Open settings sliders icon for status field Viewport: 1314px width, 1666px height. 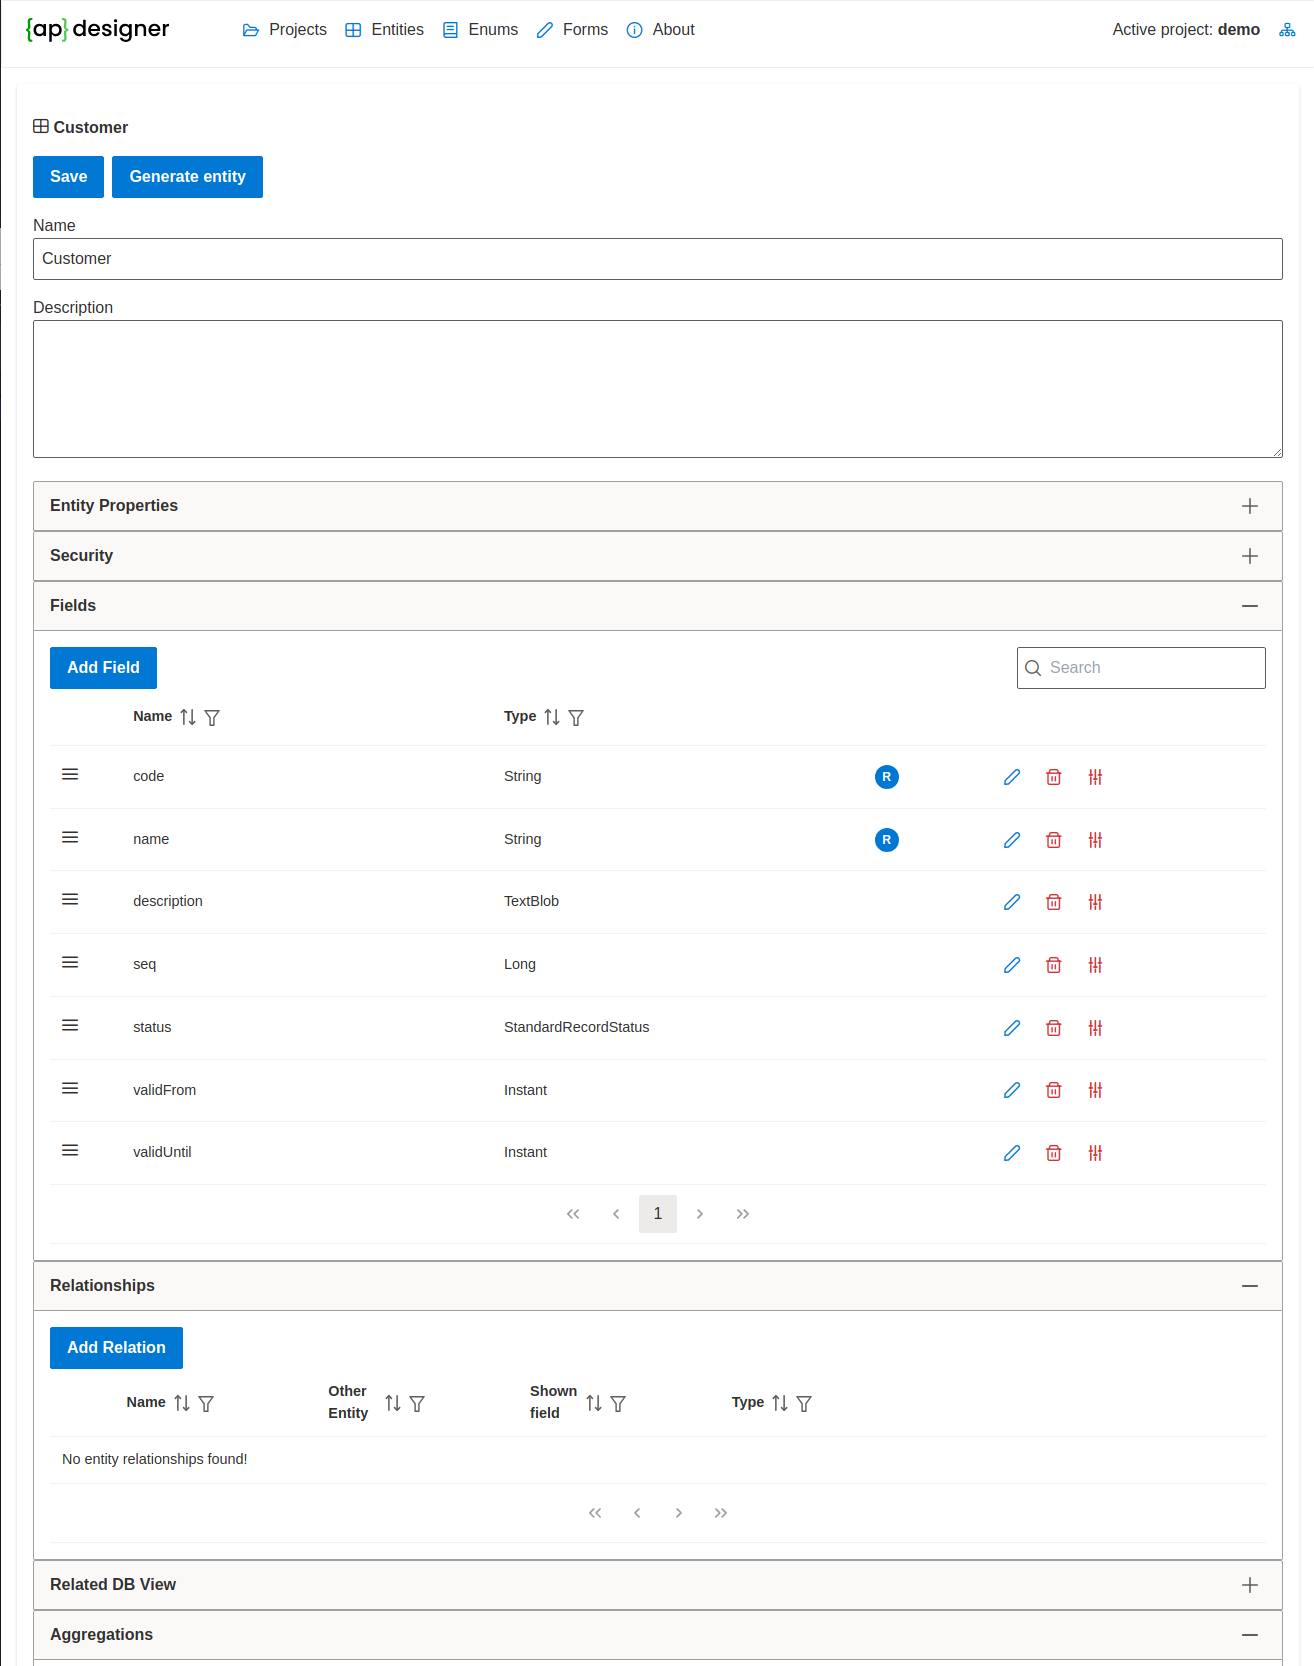click(x=1095, y=1028)
